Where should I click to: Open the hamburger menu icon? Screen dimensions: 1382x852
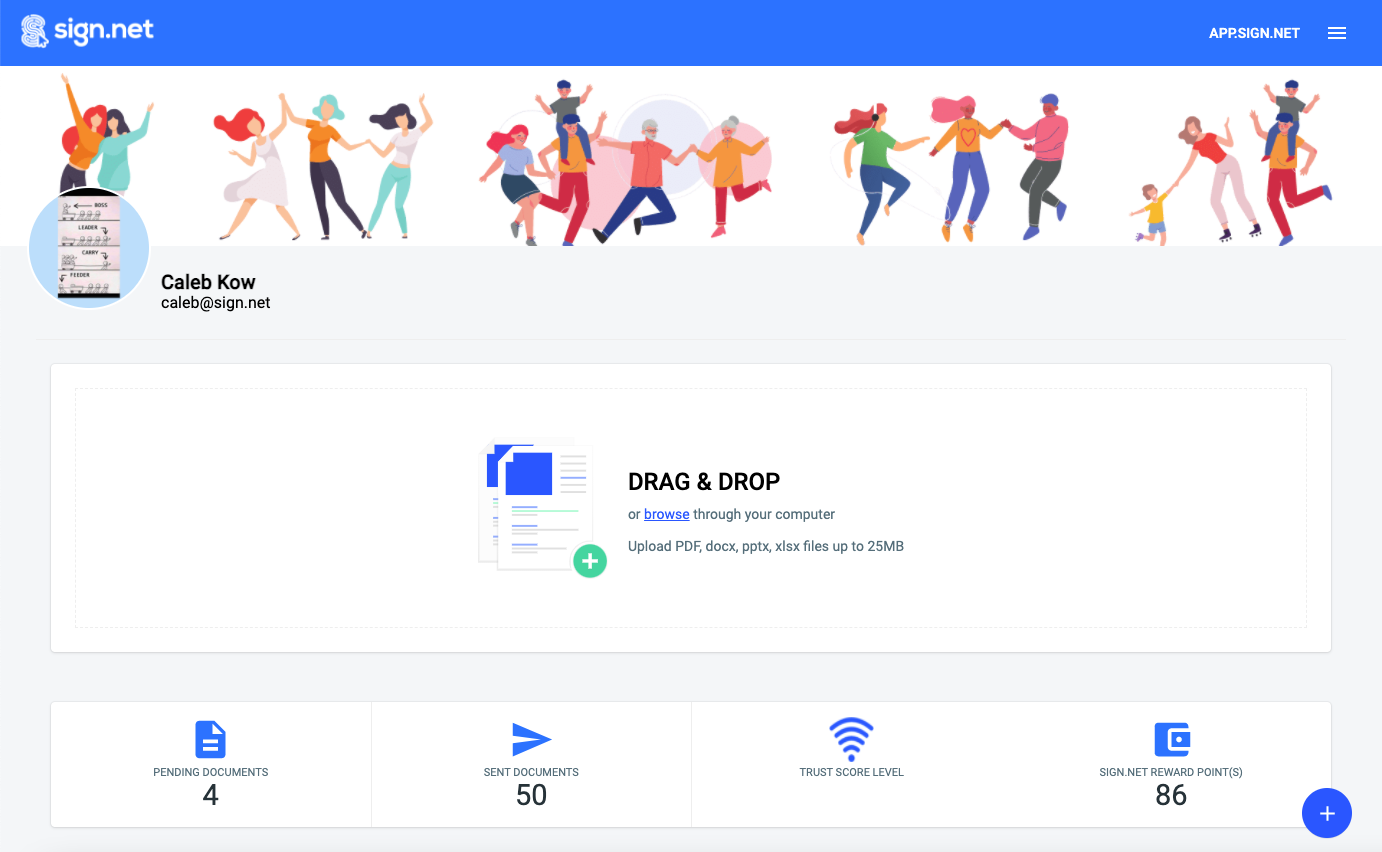(x=1336, y=33)
